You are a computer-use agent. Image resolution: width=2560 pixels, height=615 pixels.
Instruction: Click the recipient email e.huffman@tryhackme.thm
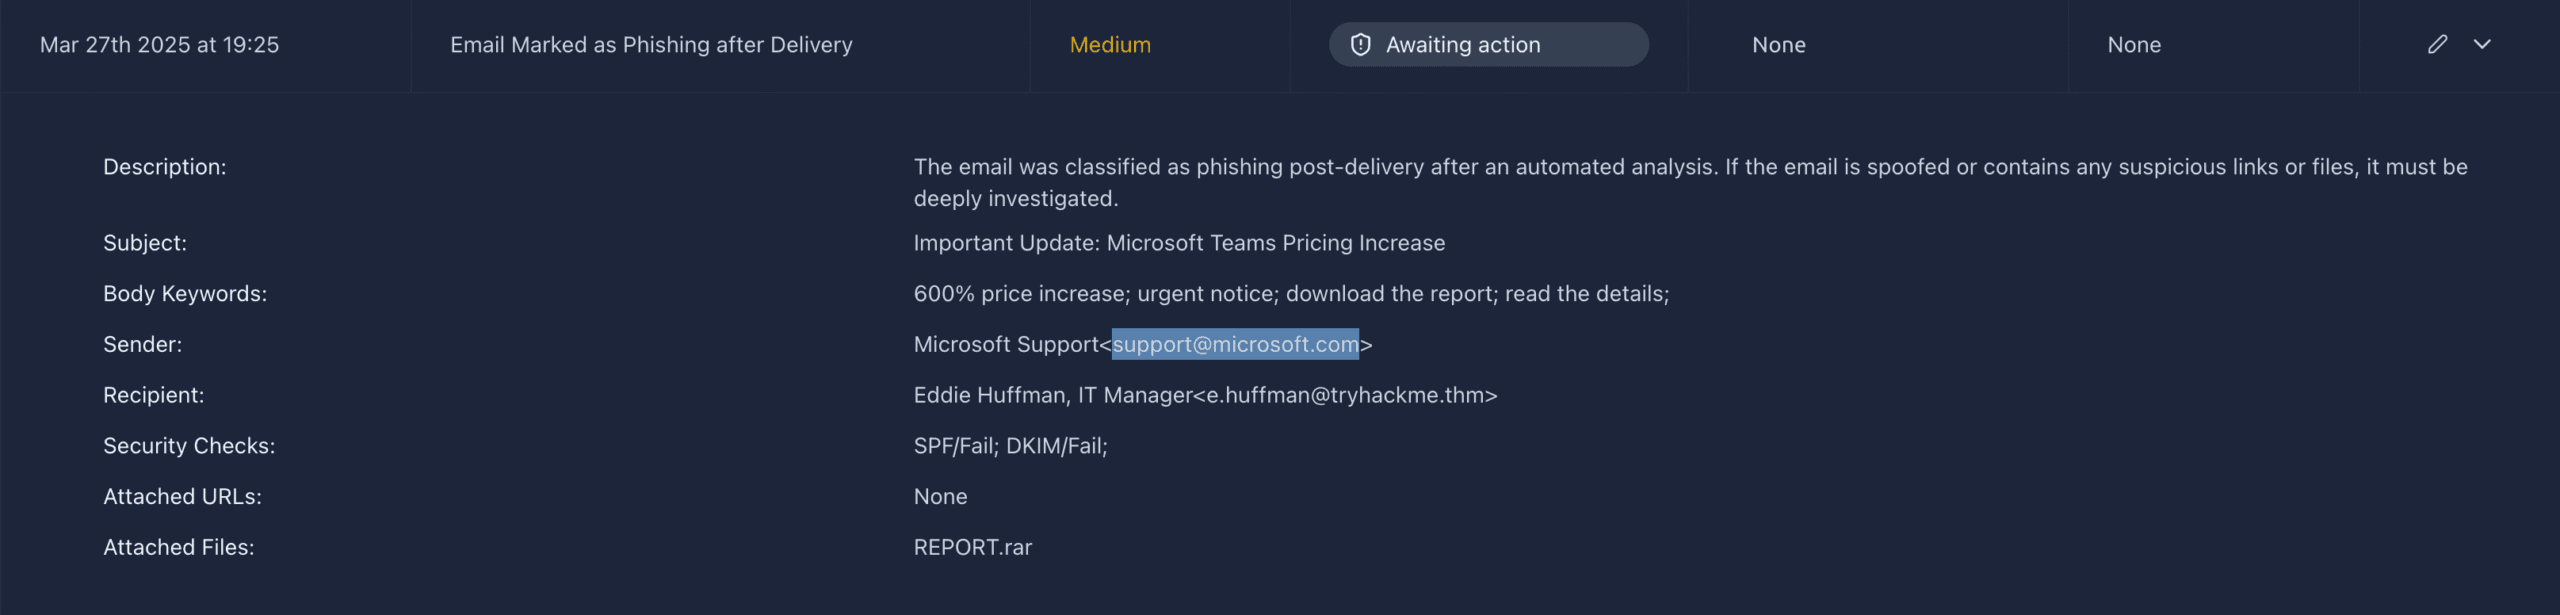click(1351, 395)
